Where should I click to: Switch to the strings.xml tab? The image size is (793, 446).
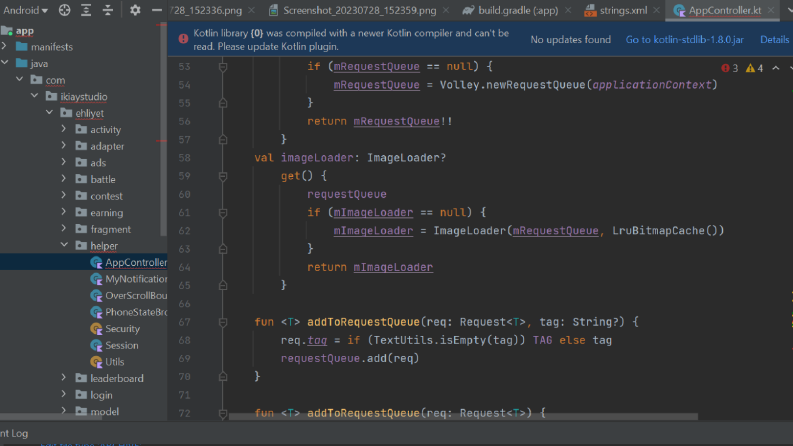[623, 10]
